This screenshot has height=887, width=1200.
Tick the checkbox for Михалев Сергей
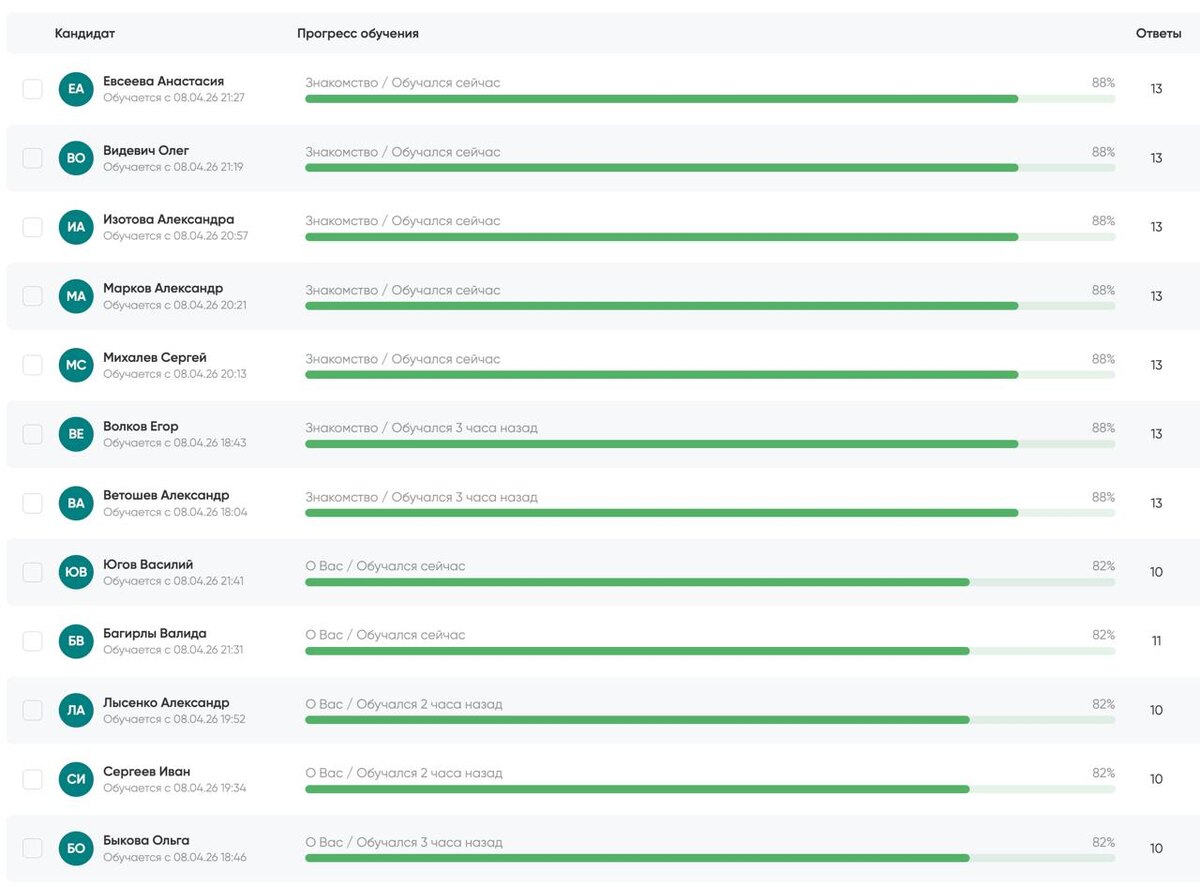click(x=33, y=365)
